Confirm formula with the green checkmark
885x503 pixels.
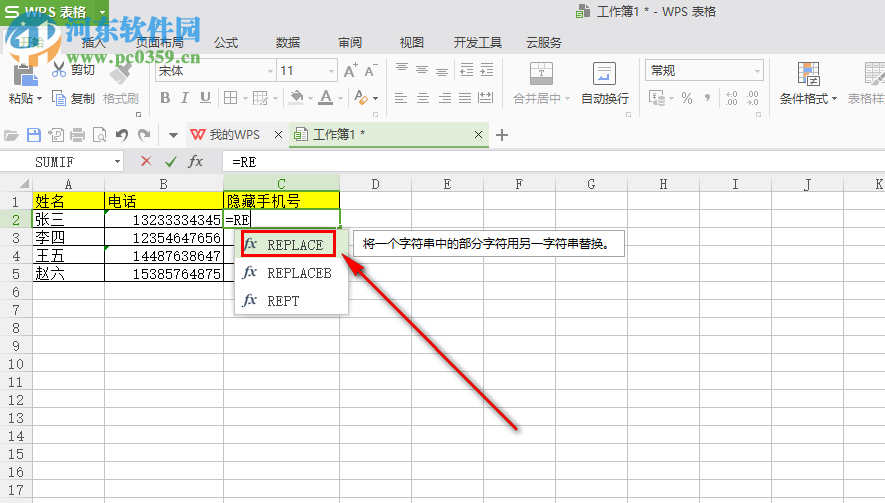point(171,161)
